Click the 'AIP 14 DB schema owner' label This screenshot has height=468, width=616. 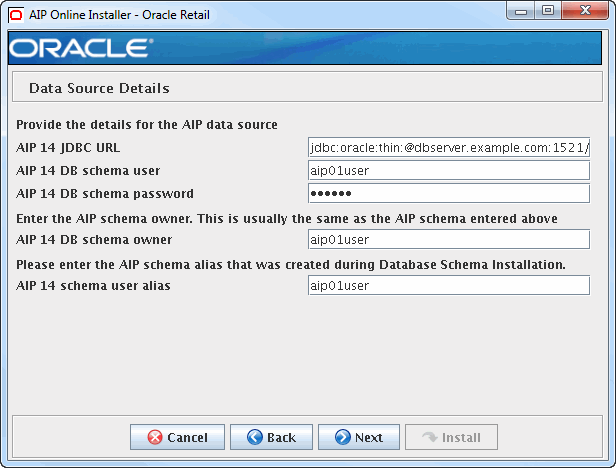pyautogui.click(x=94, y=239)
